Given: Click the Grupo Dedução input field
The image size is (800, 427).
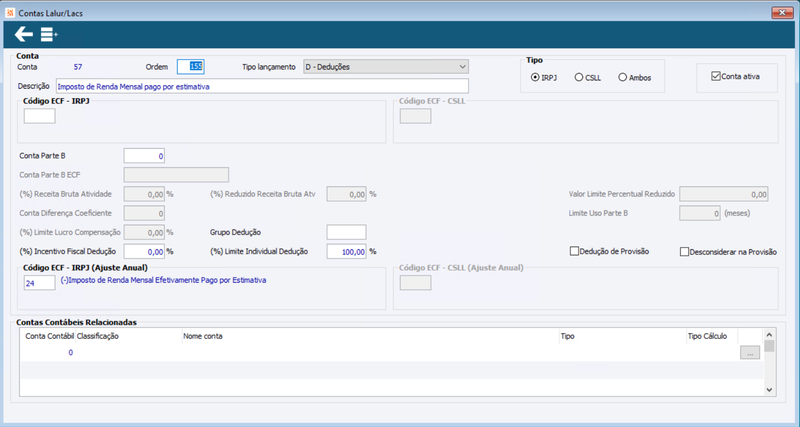Looking at the screenshot, I should pos(346,232).
